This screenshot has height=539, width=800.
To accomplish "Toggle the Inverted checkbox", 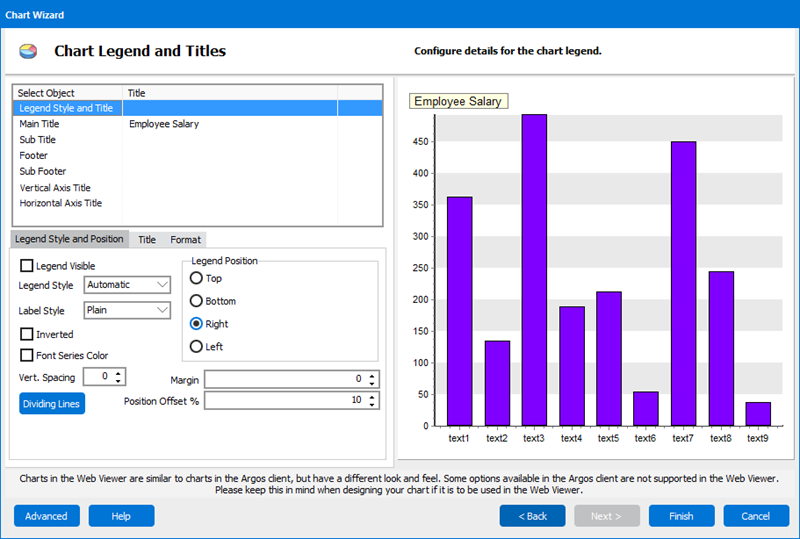I will [x=27, y=334].
